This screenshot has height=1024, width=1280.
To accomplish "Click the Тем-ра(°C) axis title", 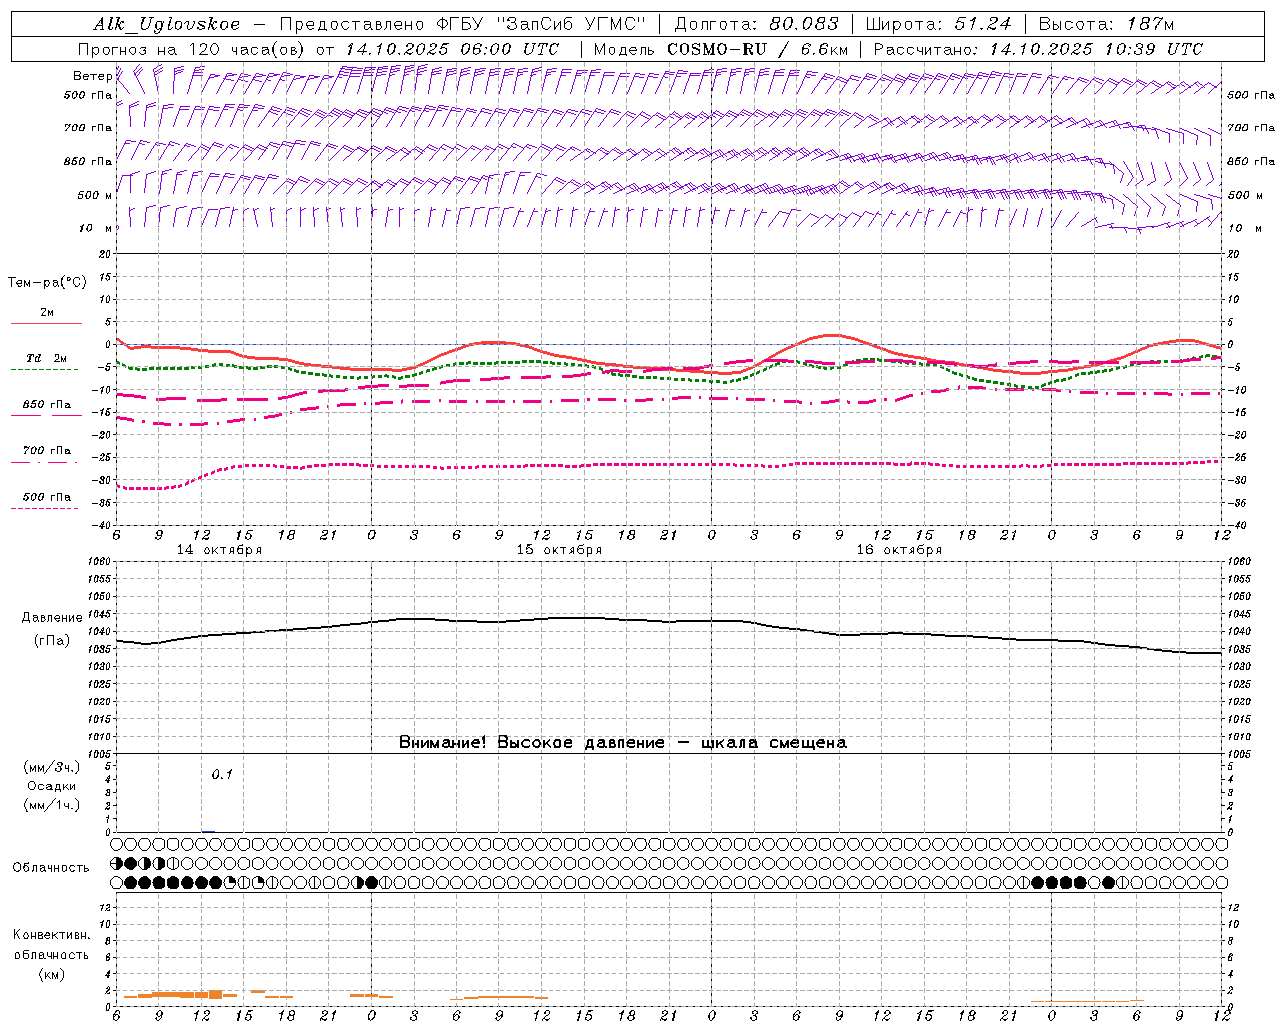I will click(47, 283).
